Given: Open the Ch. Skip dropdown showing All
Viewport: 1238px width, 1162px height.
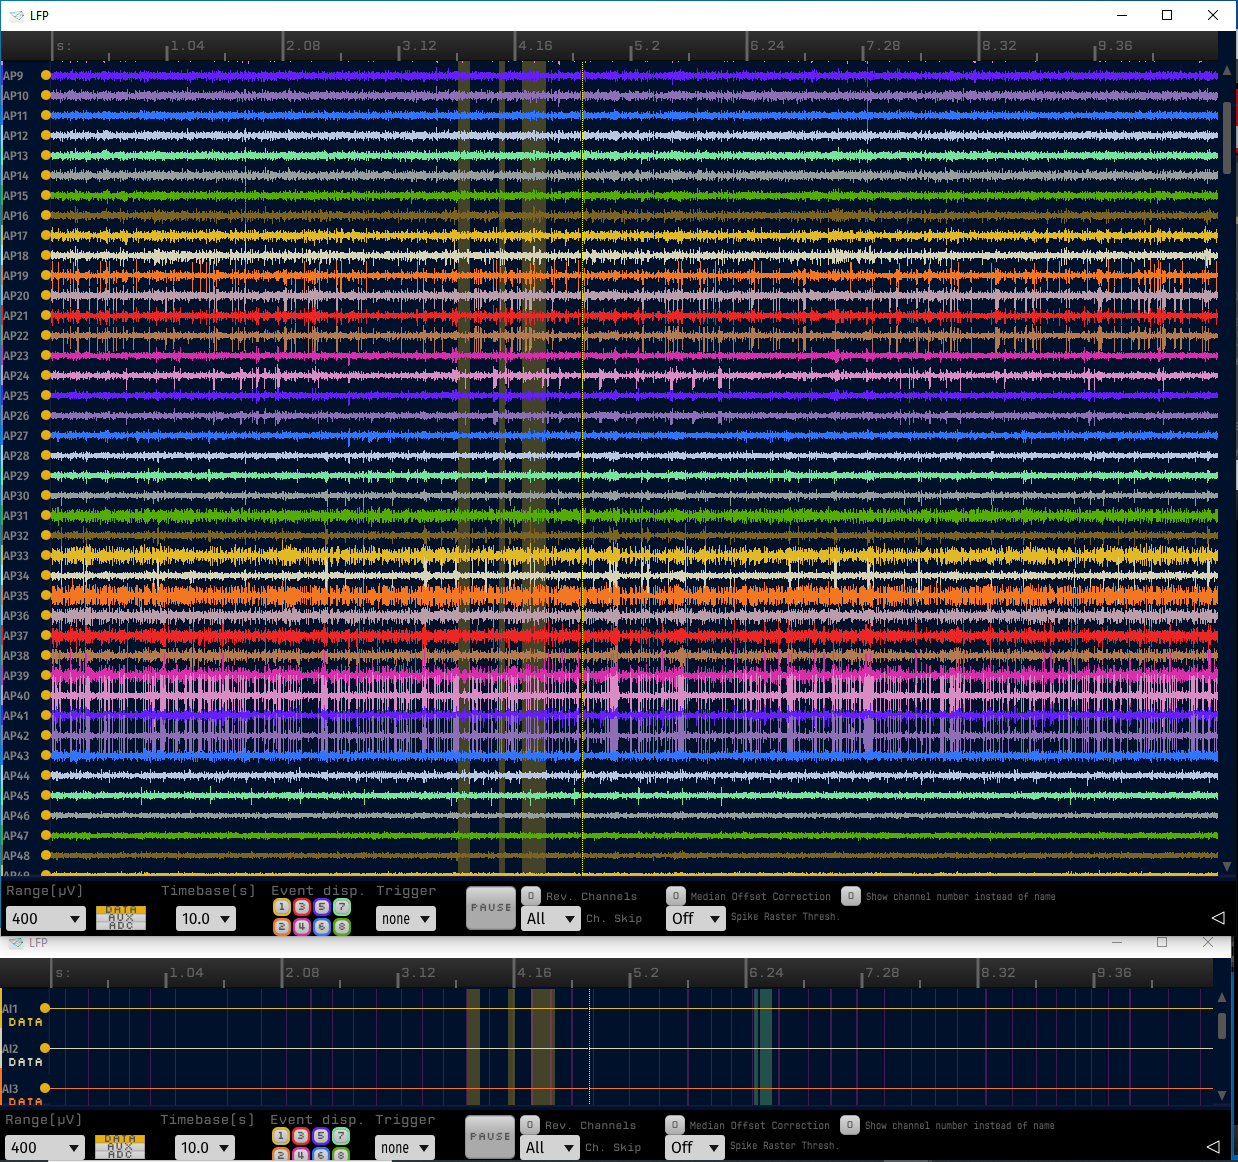Looking at the screenshot, I should click(x=550, y=918).
